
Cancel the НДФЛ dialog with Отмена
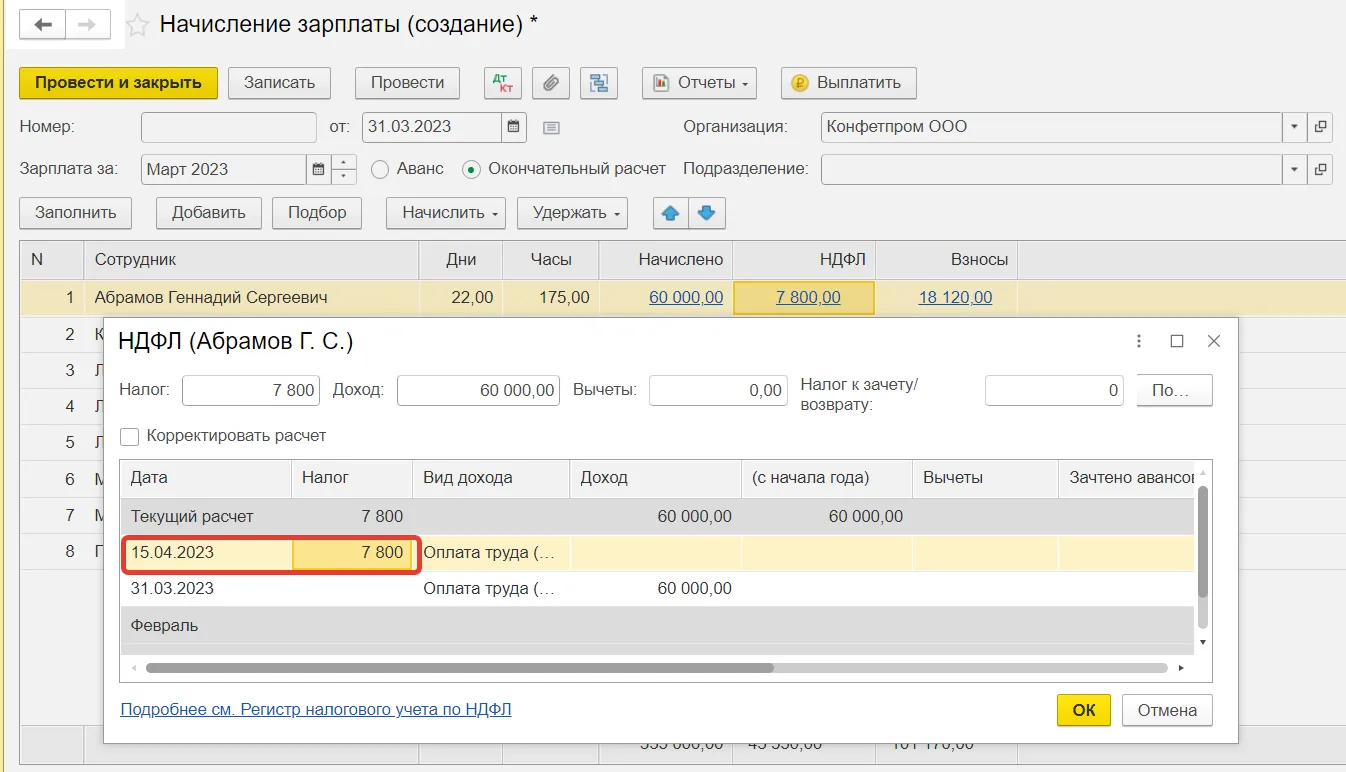tap(1167, 710)
